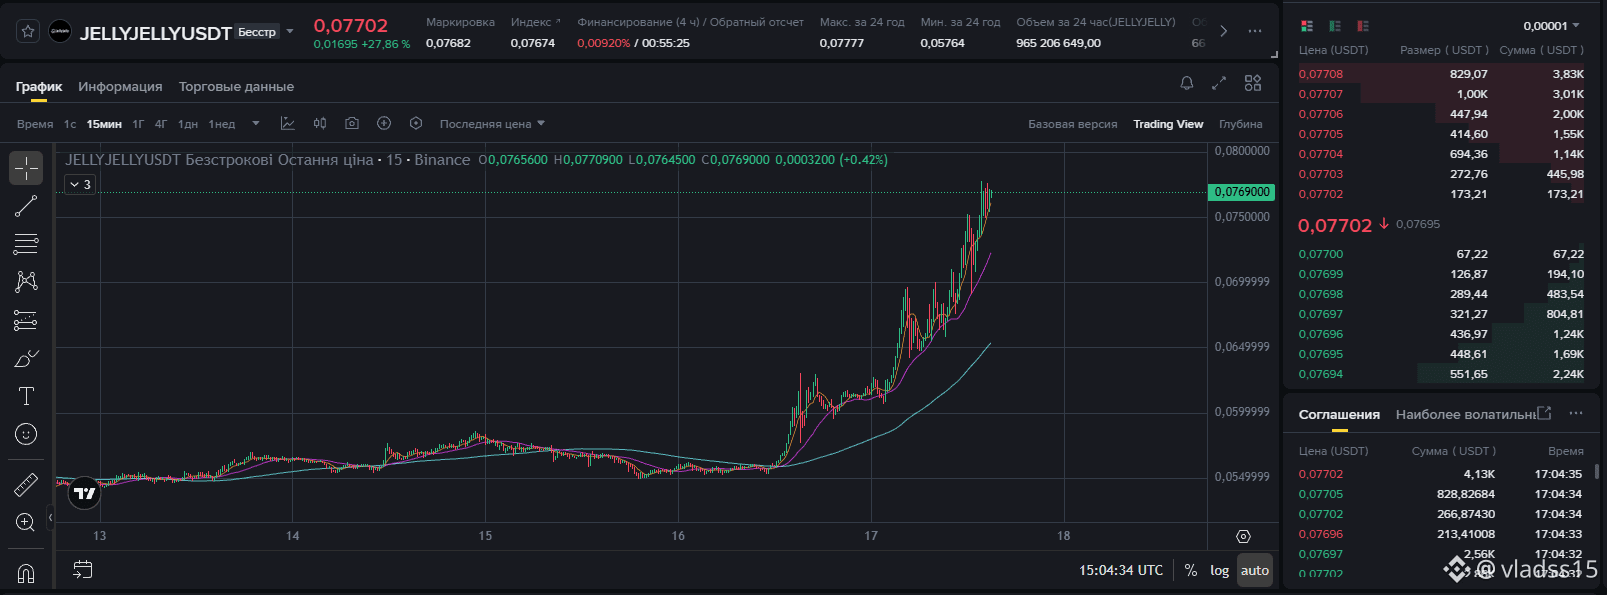Select the 1с timeframe
The image size is (1607, 595).
click(70, 124)
